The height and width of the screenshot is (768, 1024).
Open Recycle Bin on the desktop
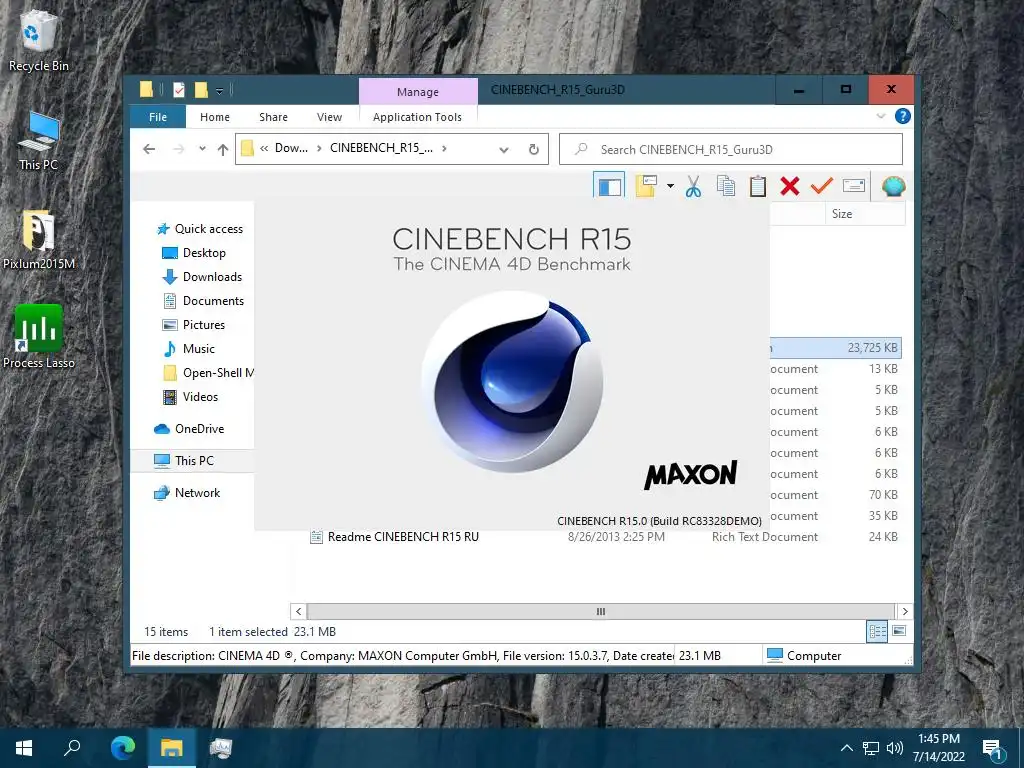pos(39,40)
